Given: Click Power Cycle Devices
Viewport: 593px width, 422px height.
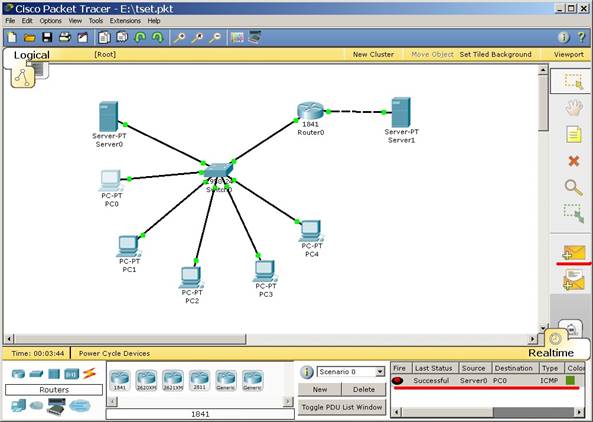Looking at the screenshot, I should [114, 354].
